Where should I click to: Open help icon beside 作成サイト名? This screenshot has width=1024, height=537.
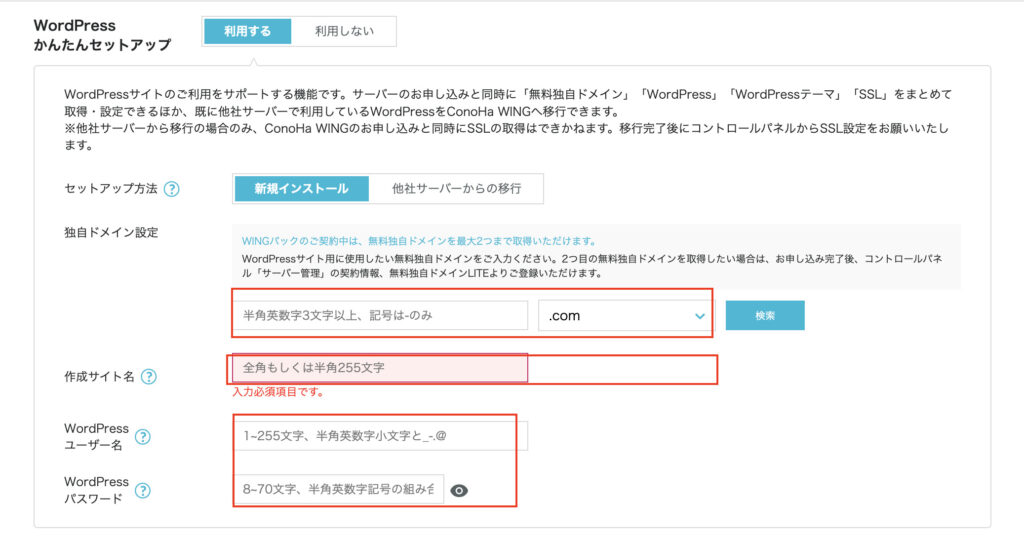[149, 376]
